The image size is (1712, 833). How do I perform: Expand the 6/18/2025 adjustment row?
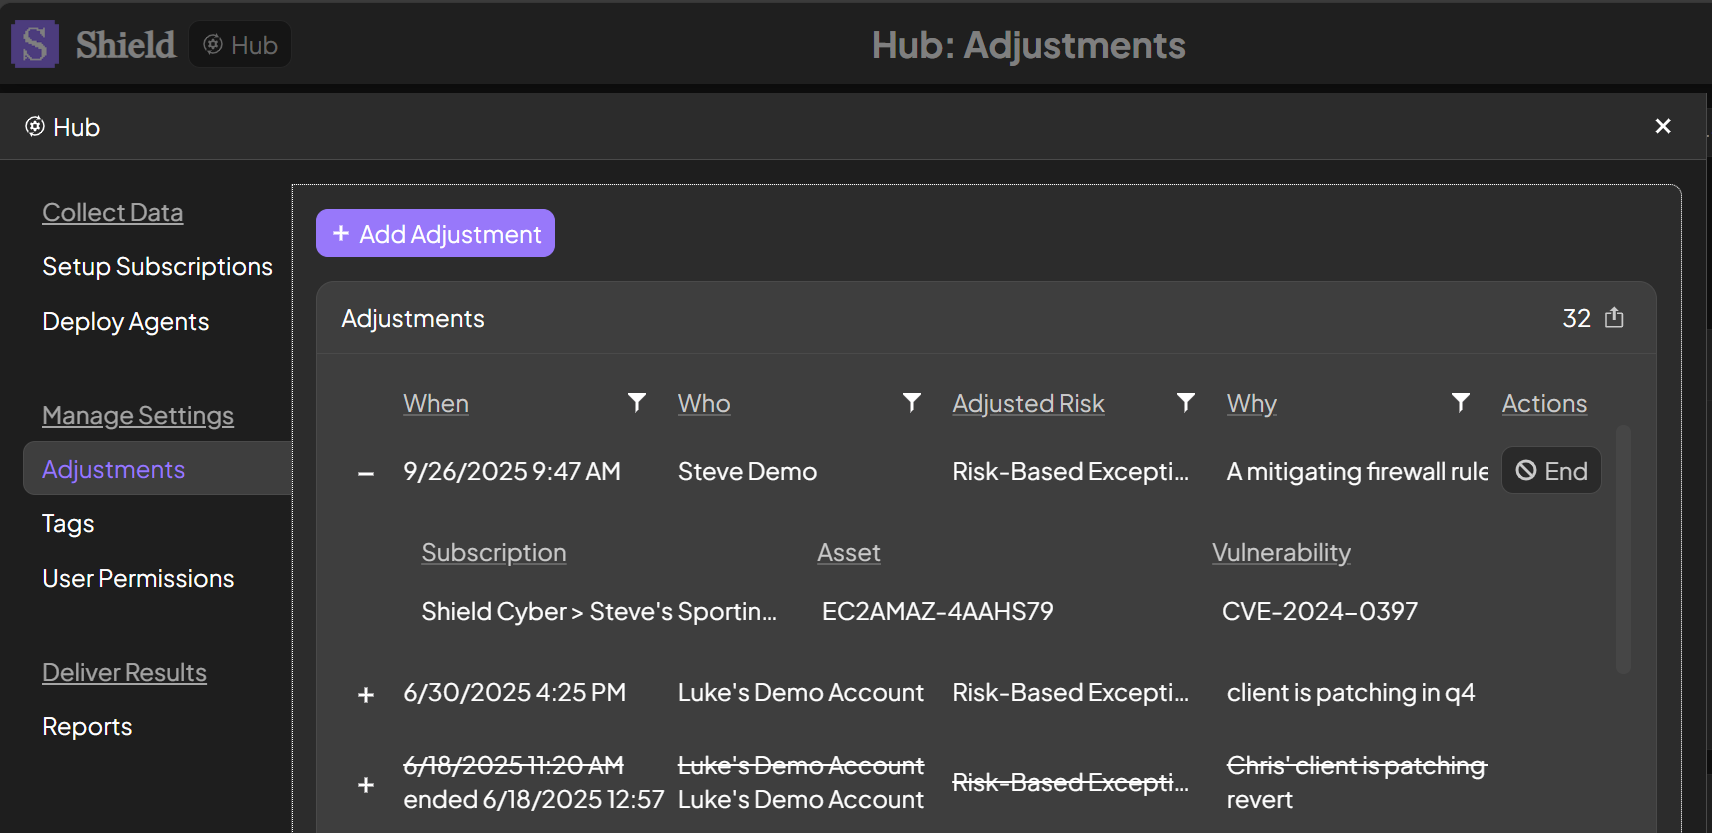366,784
